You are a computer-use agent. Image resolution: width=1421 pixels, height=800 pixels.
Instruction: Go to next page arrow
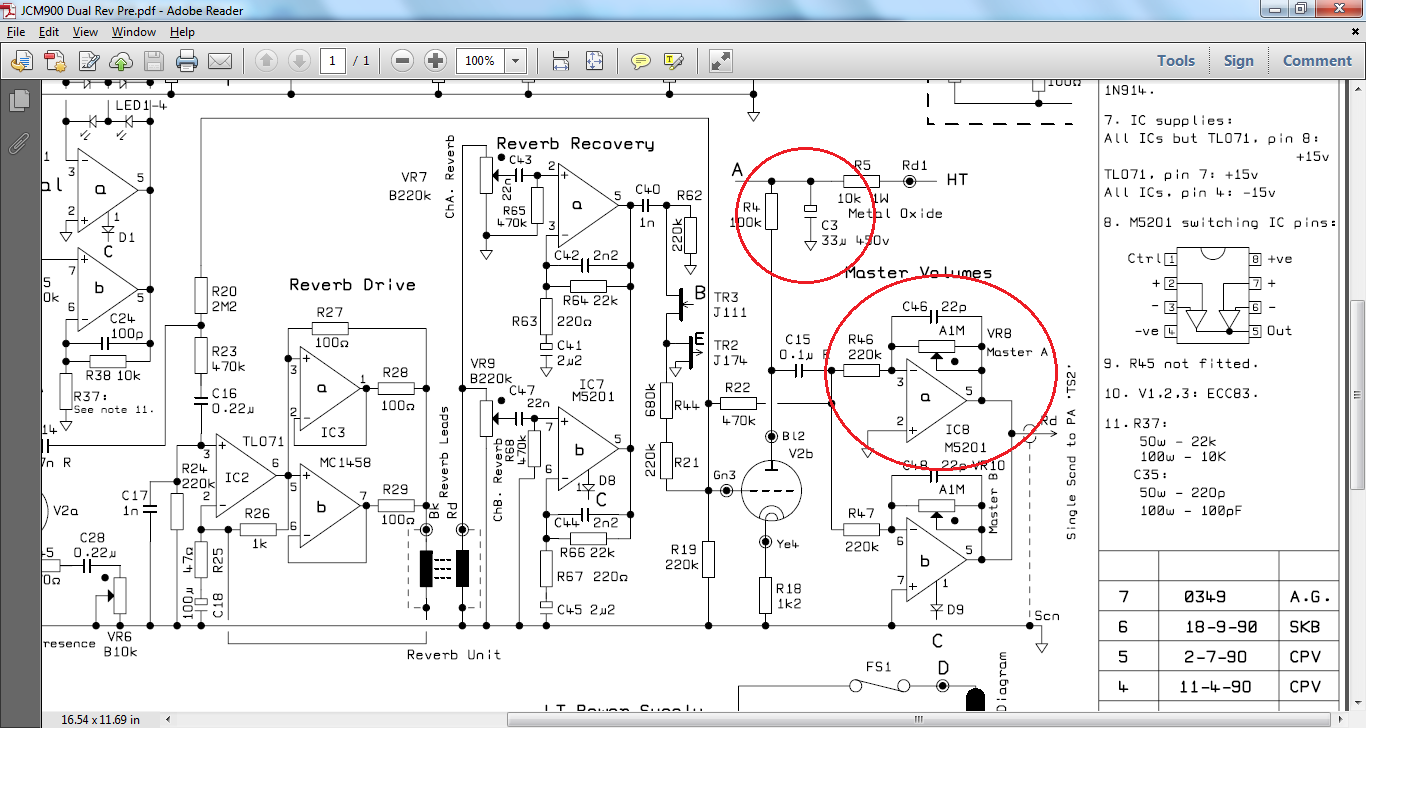(299, 61)
